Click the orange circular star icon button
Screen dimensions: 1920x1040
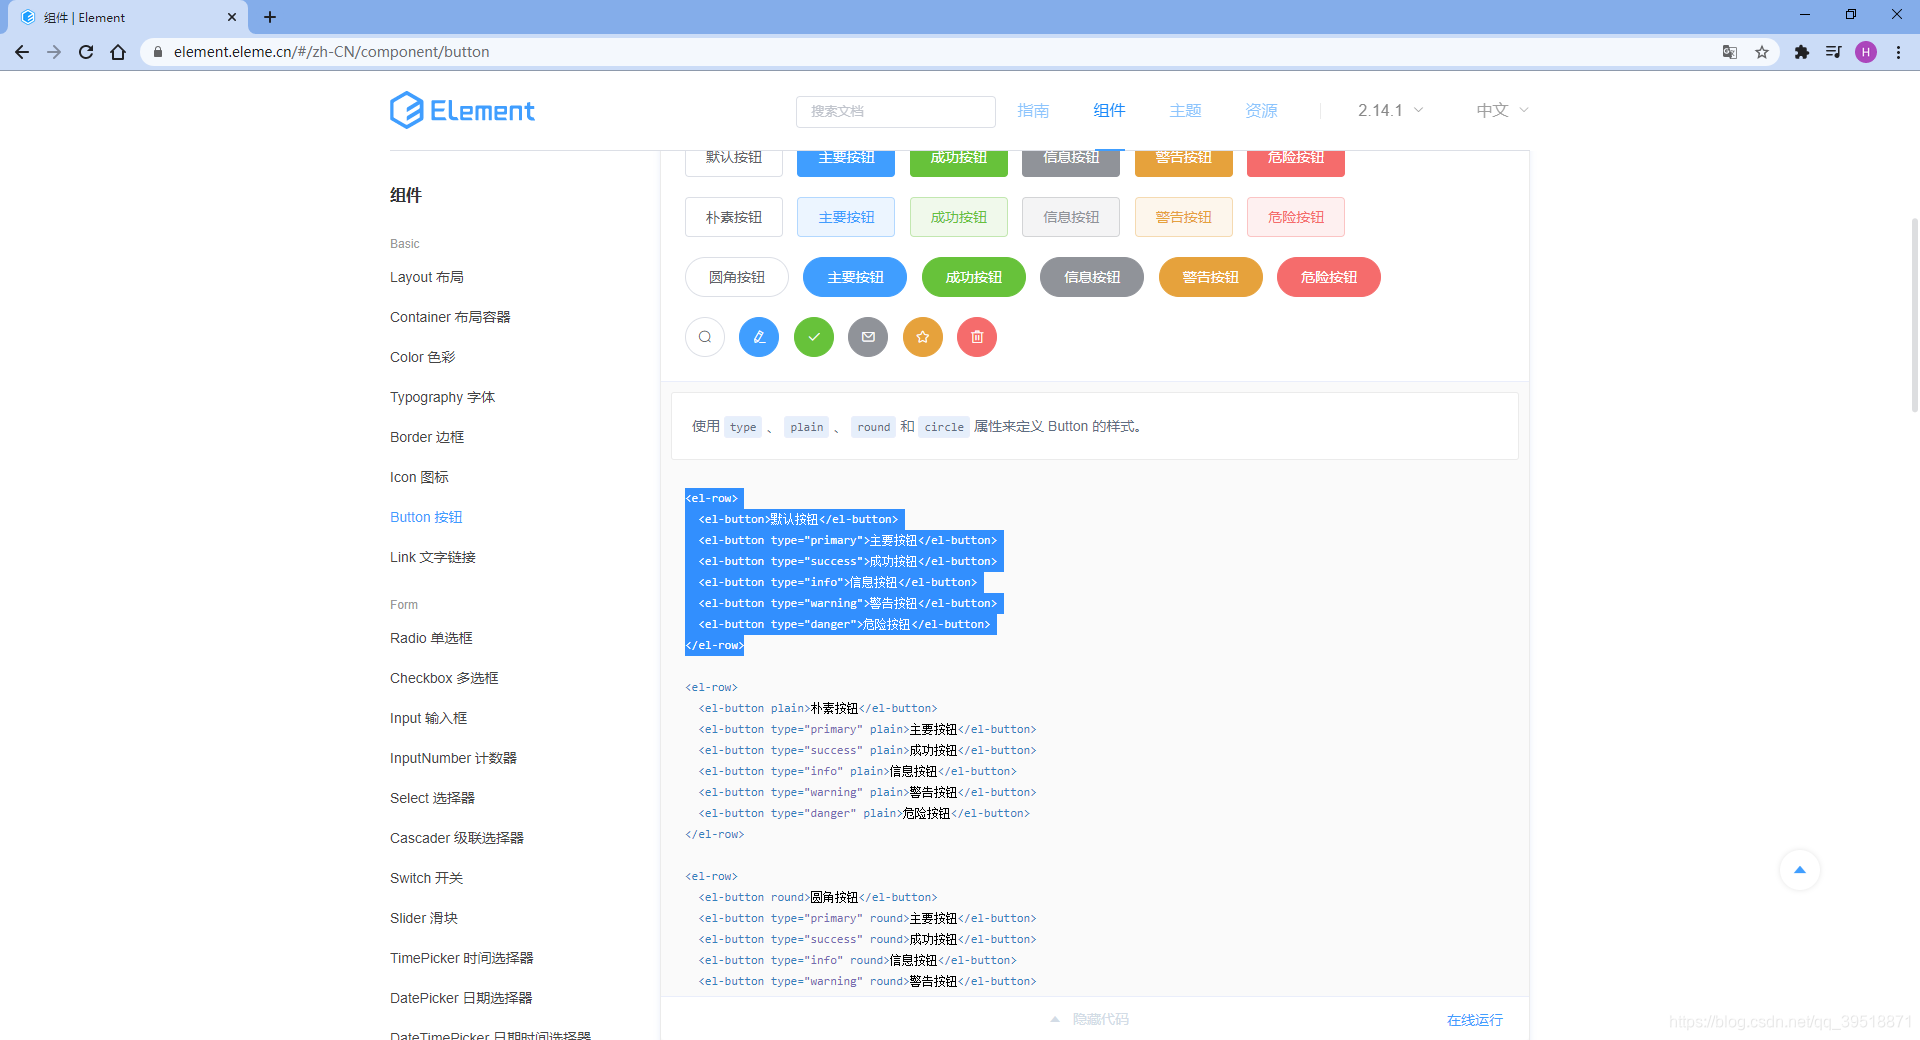pyautogui.click(x=923, y=337)
